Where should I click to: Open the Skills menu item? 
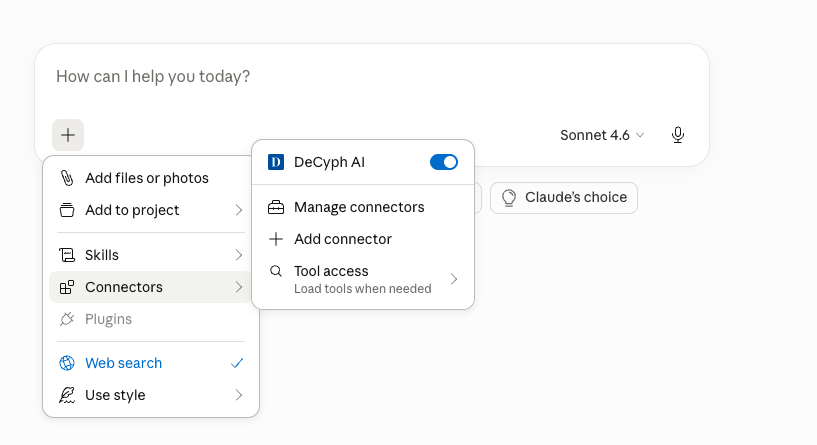click(151, 255)
